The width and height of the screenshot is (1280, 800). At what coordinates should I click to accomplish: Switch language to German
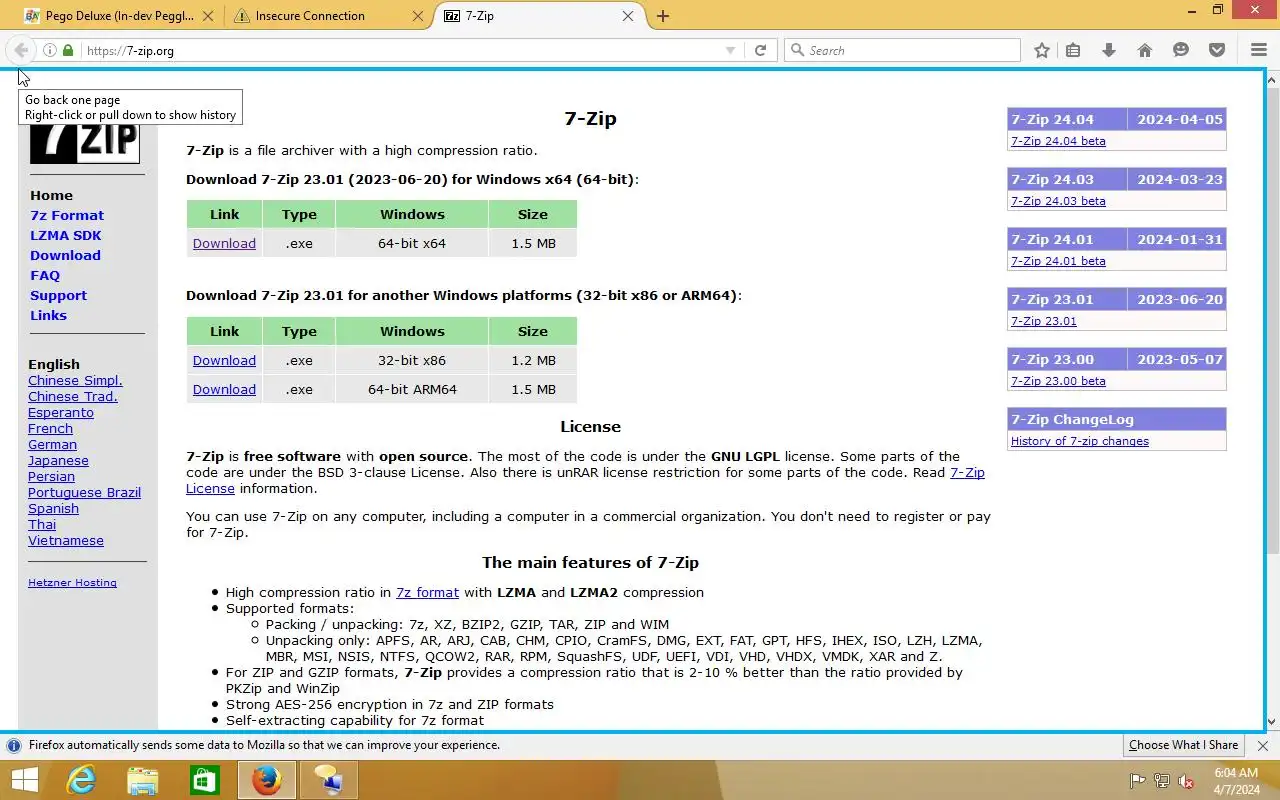click(x=52, y=445)
